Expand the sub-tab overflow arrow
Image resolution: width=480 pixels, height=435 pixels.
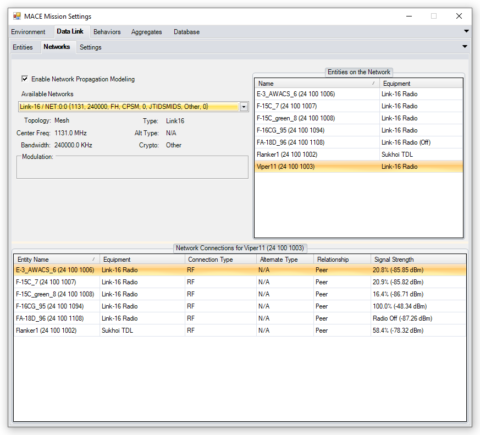click(465, 46)
